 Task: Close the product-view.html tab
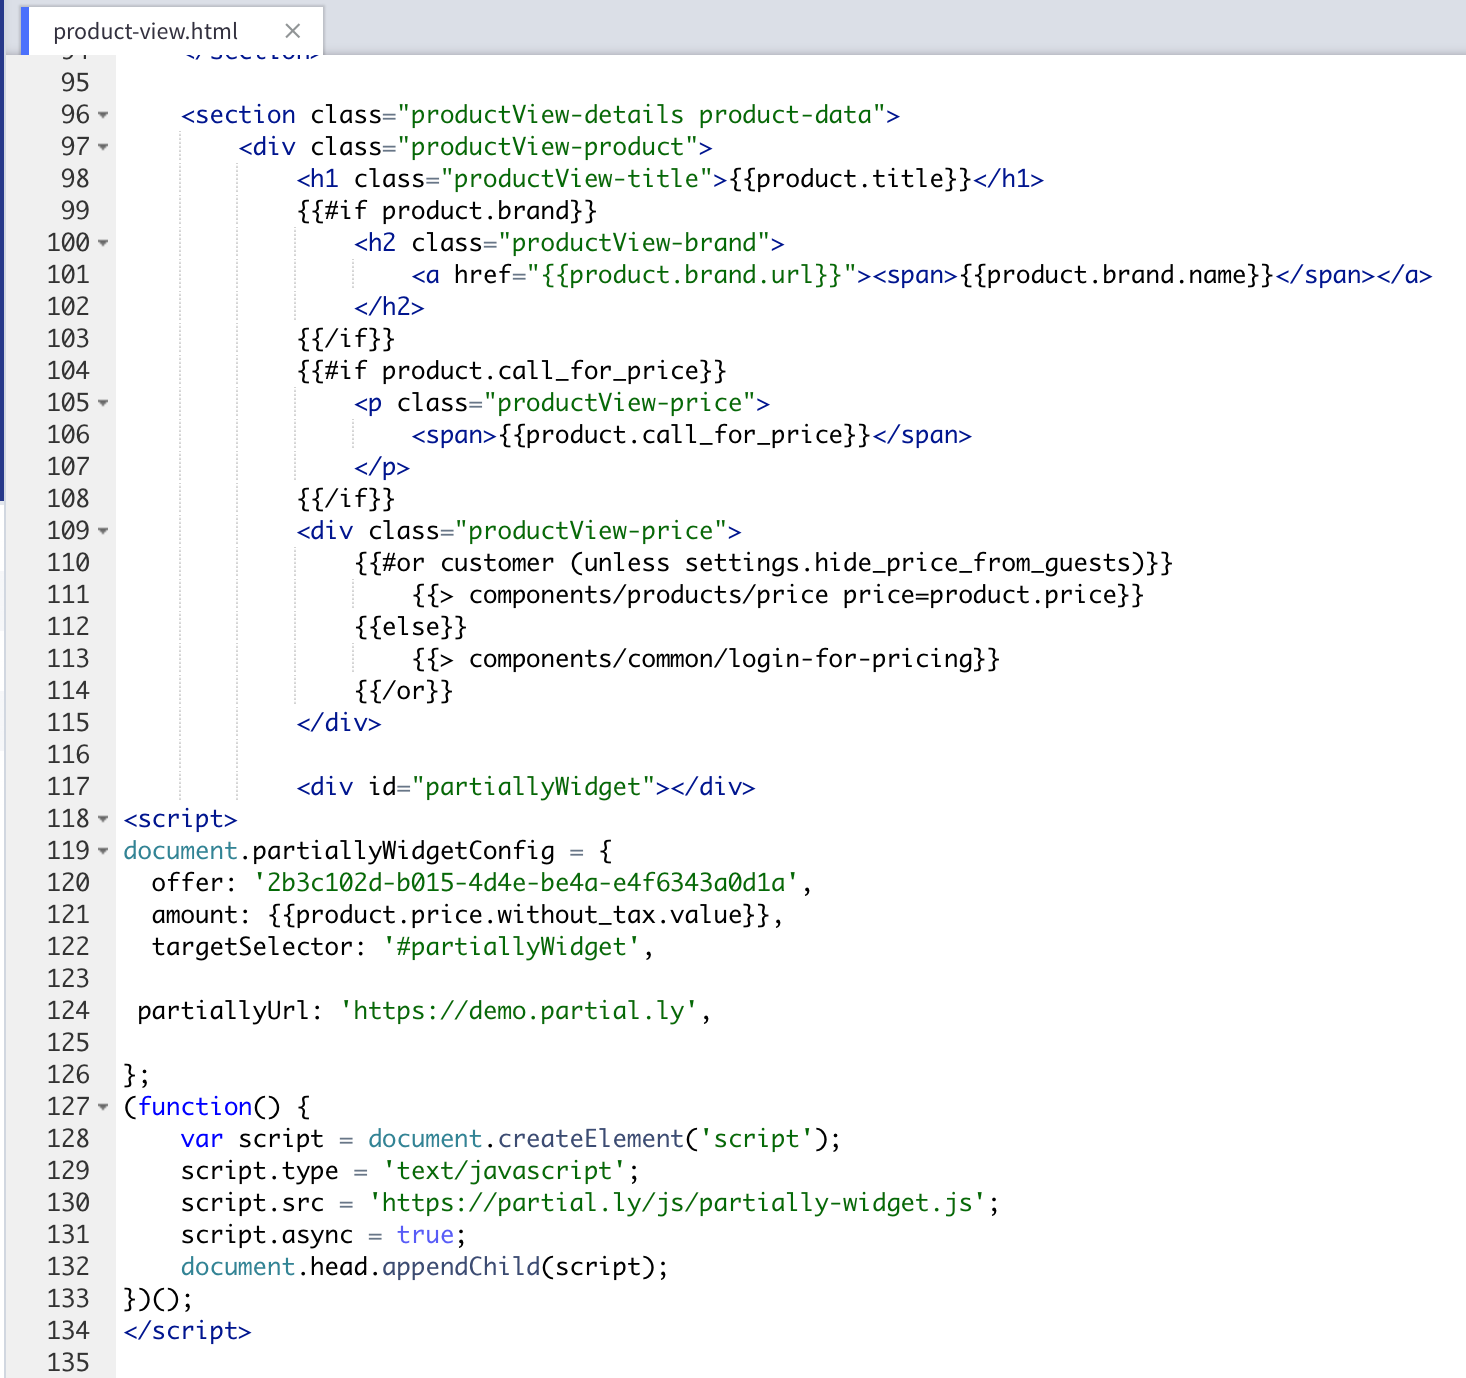(x=292, y=31)
